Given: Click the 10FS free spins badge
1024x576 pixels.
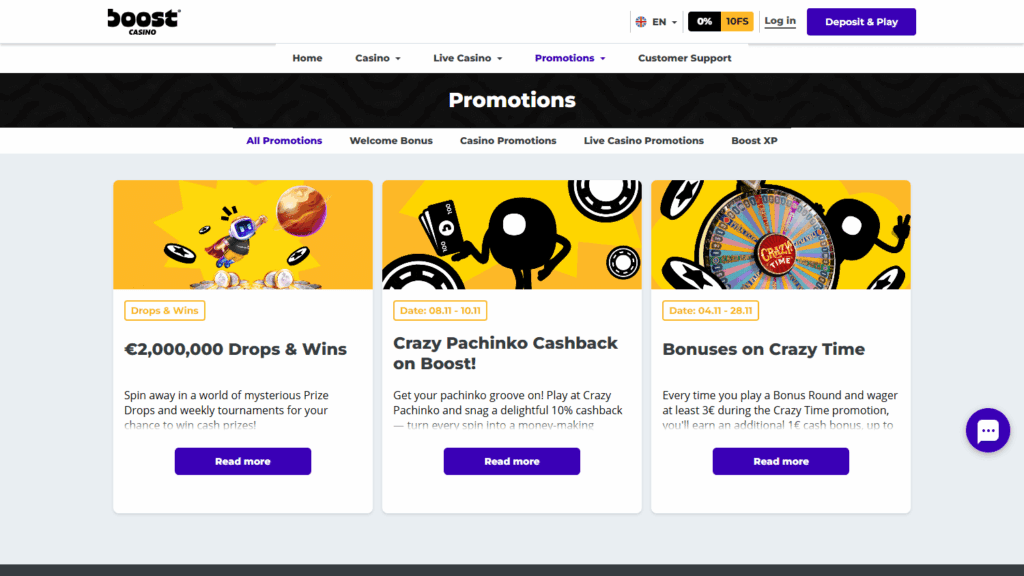Looking at the screenshot, I should tap(737, 22).
